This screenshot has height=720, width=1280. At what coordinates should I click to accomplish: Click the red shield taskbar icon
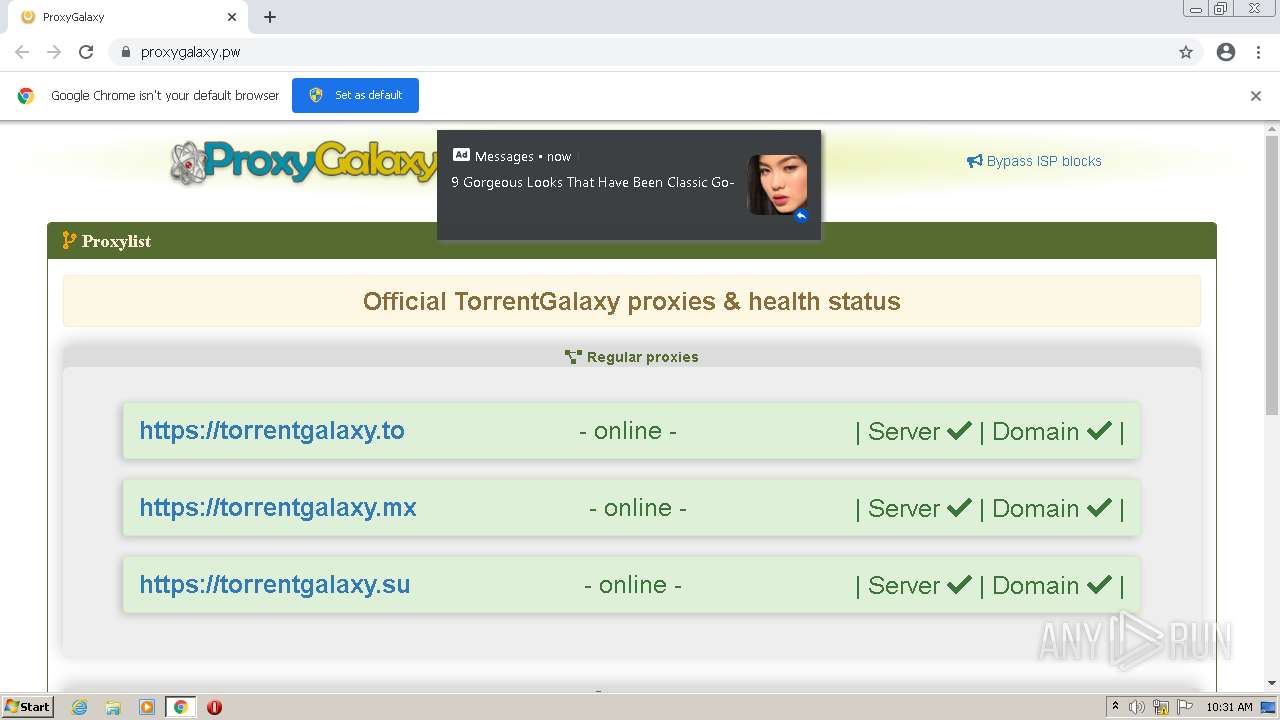(x=214, y=707)
